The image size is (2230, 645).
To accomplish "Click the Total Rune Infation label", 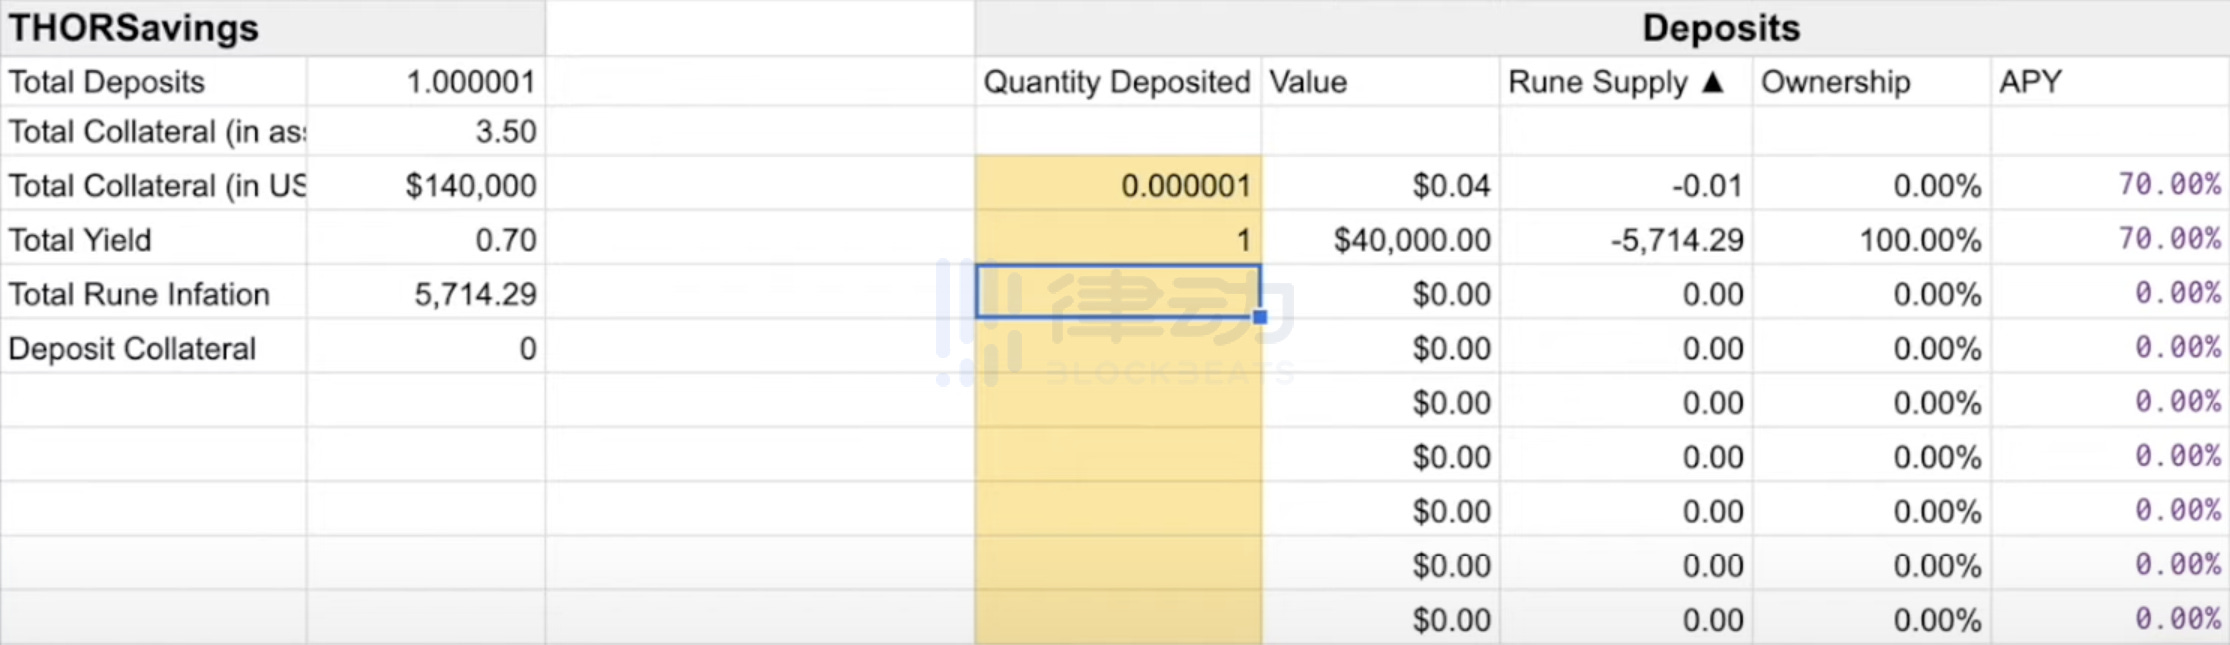I will (x=153, y=294).
